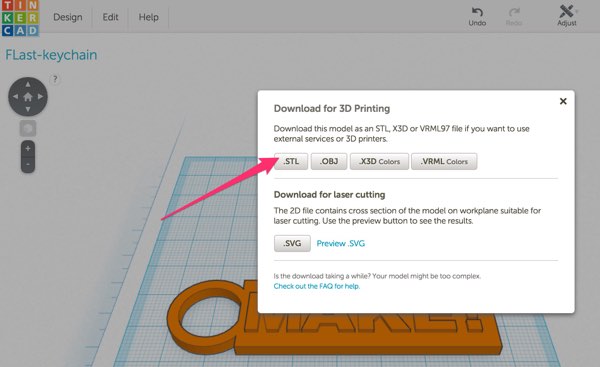Download the model as .OBJ
Viewport: 600px width, 367px height.
click(x=329, y=161)
